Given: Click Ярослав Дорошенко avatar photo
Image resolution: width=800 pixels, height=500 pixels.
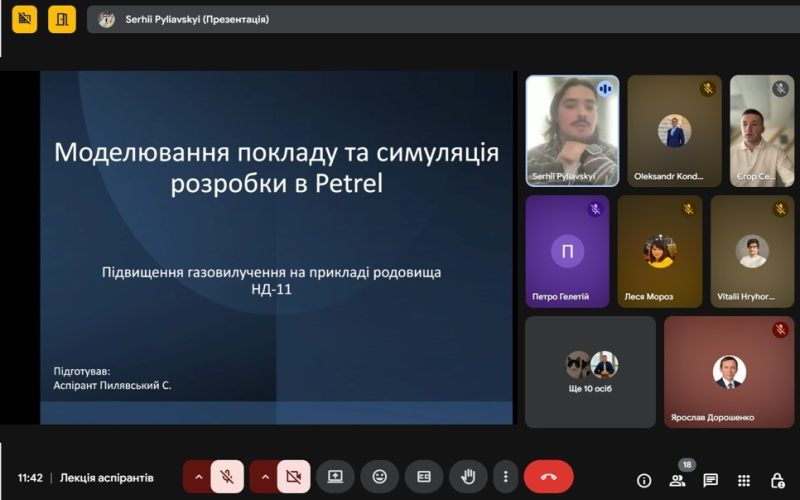Looking at the screenshot, I should 729,372.
